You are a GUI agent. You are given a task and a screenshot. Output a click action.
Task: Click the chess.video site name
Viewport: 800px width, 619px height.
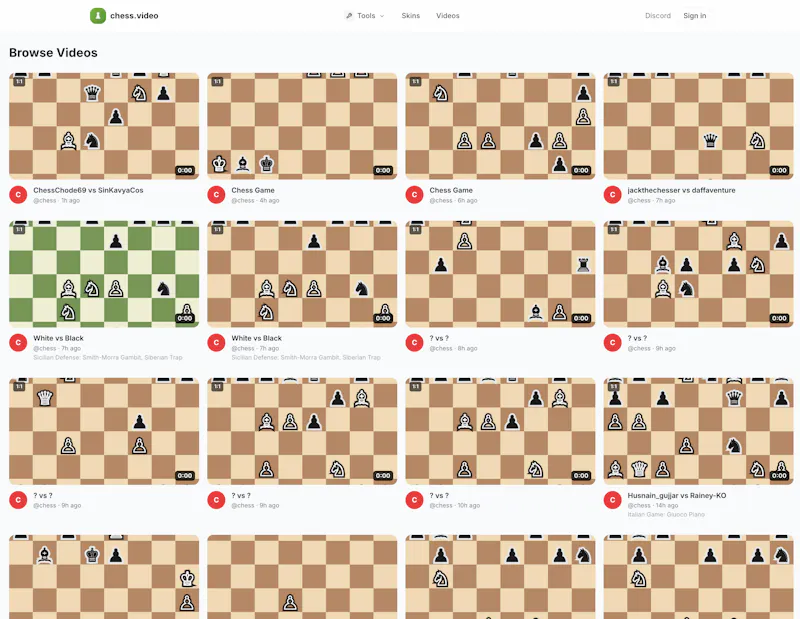(134, 16)
